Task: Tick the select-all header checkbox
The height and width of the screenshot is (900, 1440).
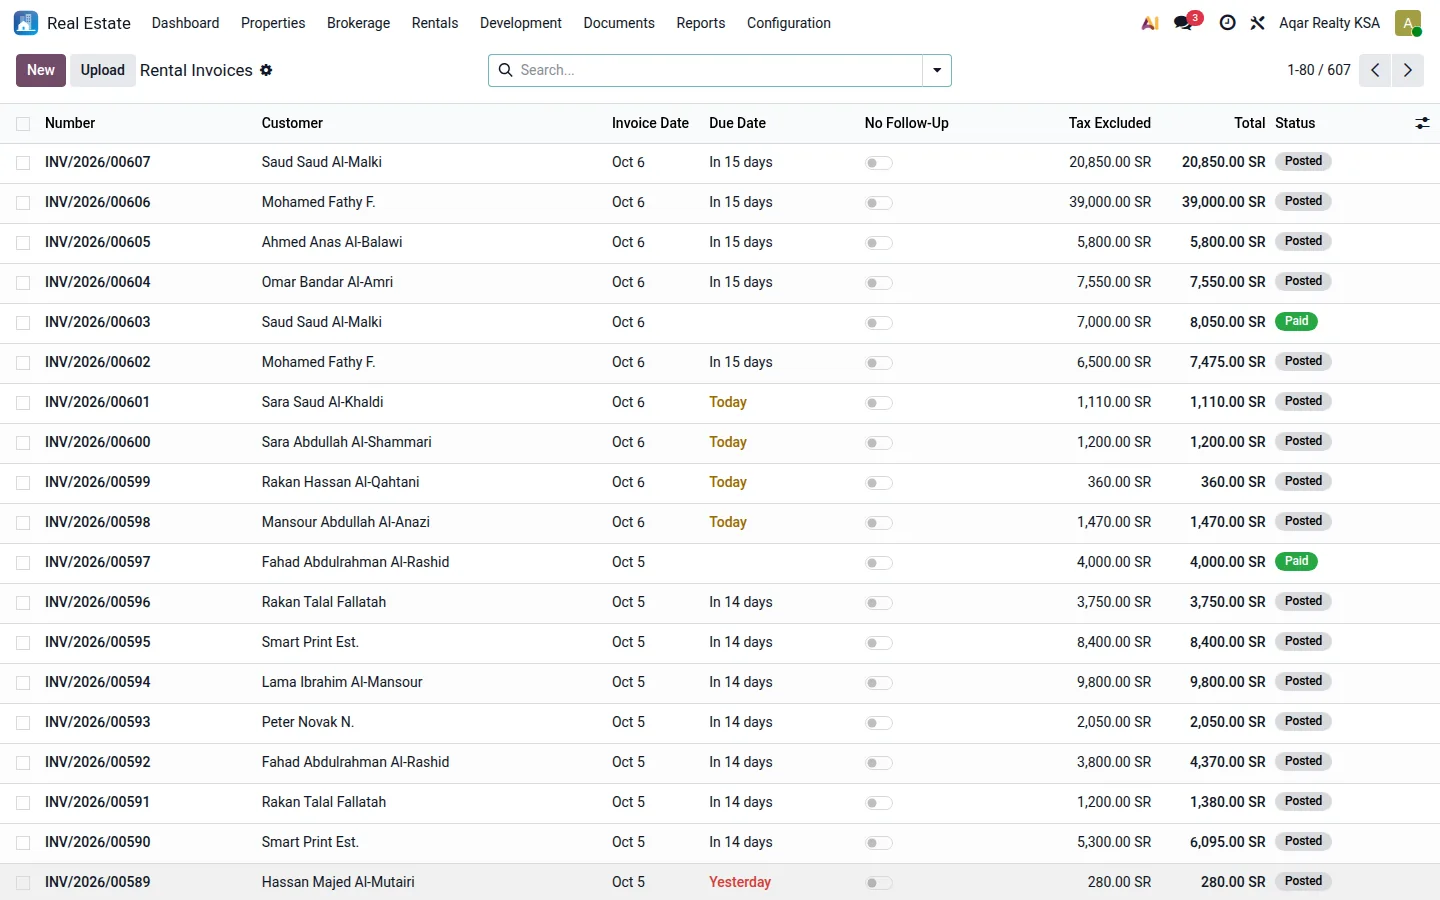Action: click(23, 124)
